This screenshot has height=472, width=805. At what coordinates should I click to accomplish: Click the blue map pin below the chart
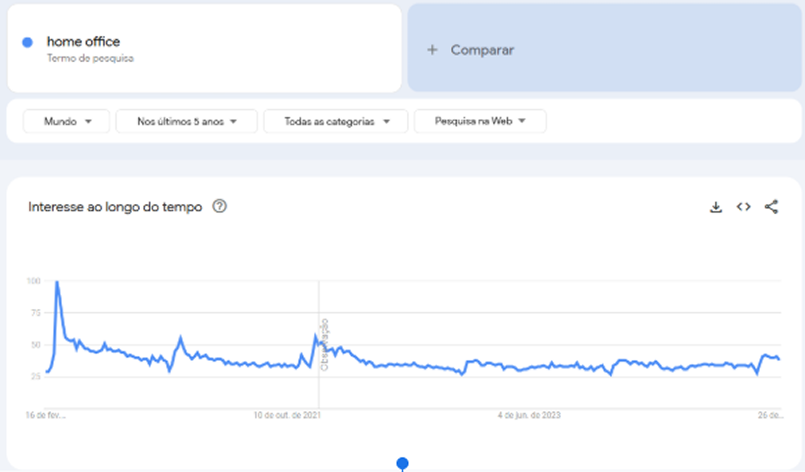402,463
